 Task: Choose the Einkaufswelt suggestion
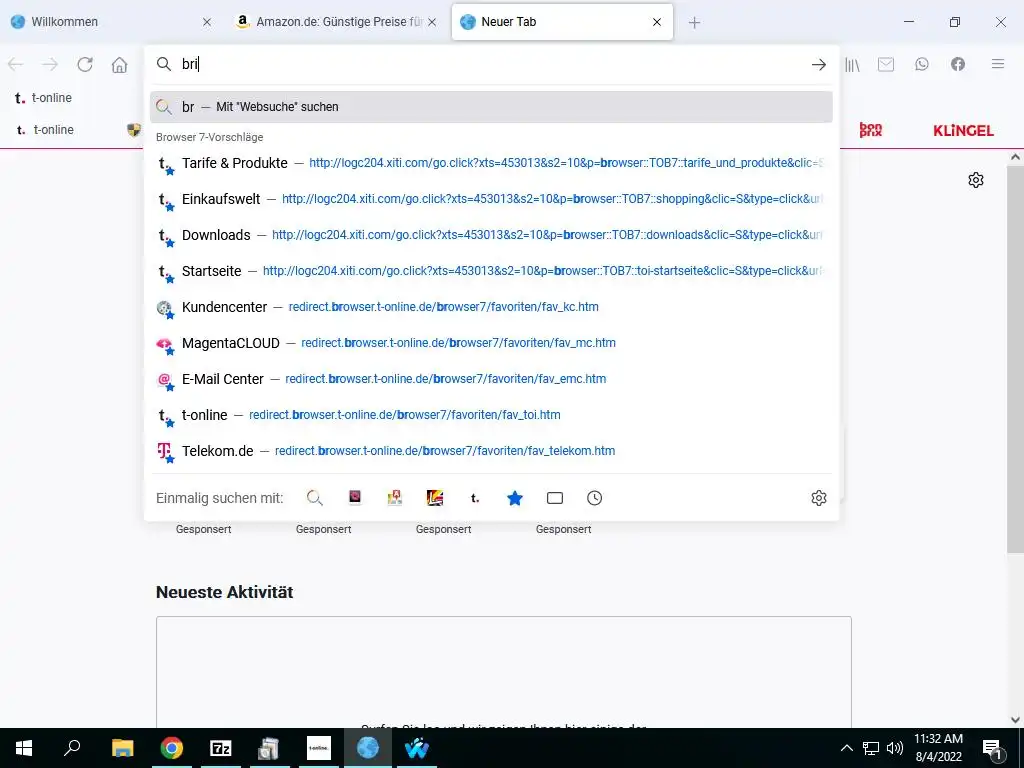point(491,199)
